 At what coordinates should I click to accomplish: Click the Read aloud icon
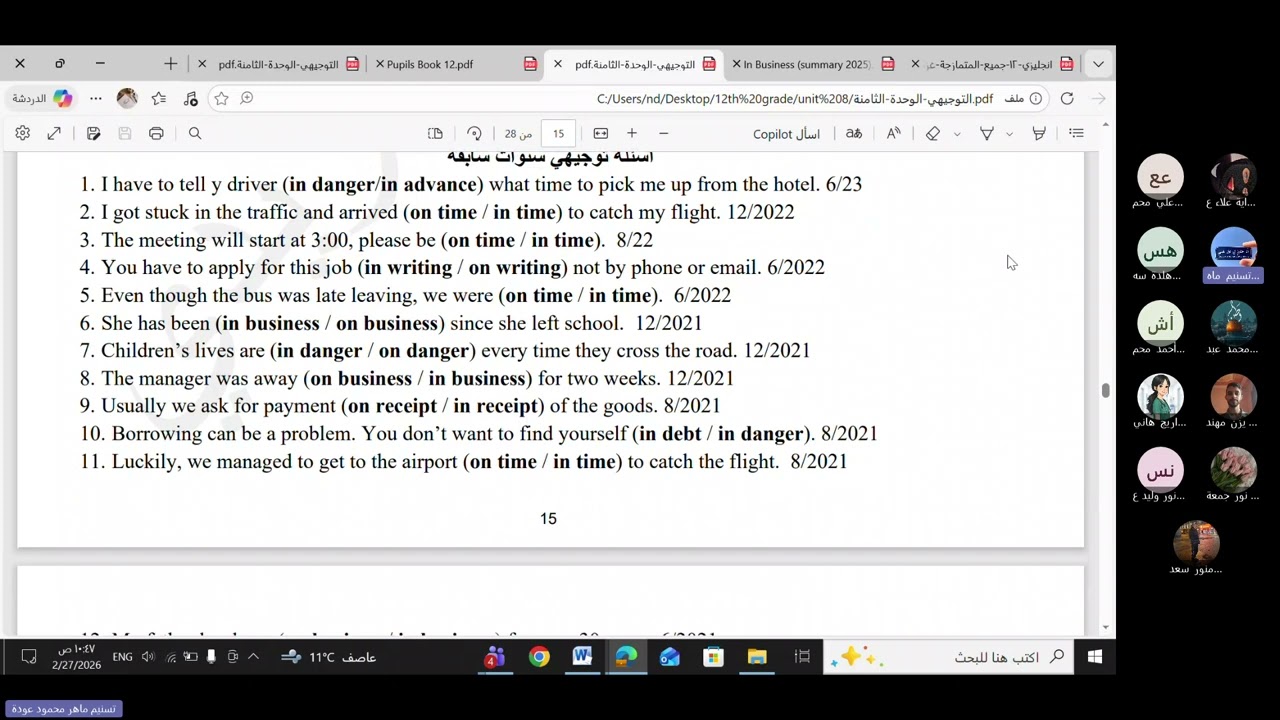894,133
